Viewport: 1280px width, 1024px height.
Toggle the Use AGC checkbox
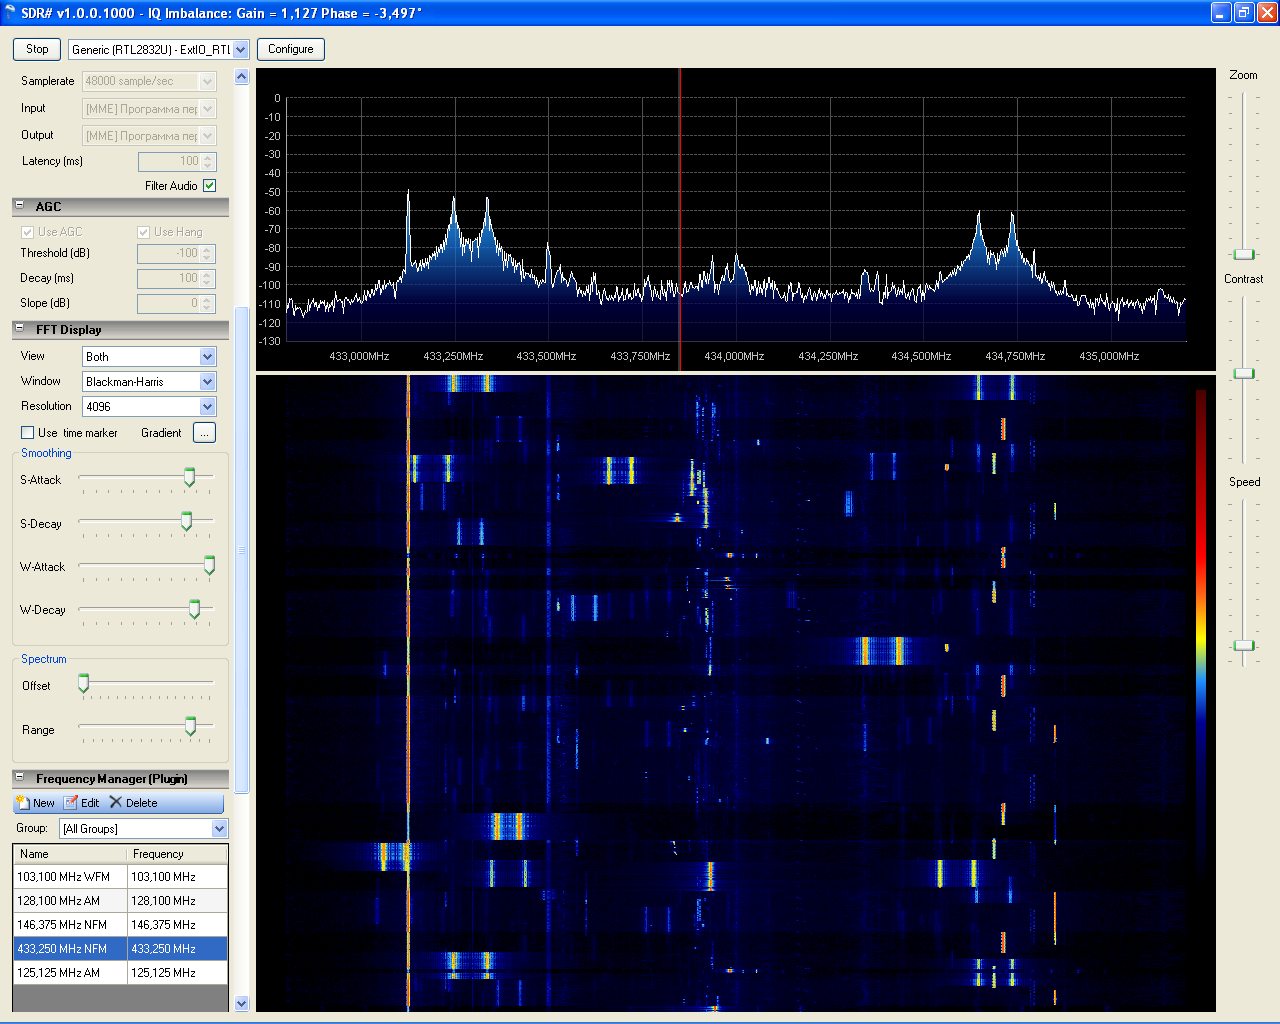pos(28,232)
